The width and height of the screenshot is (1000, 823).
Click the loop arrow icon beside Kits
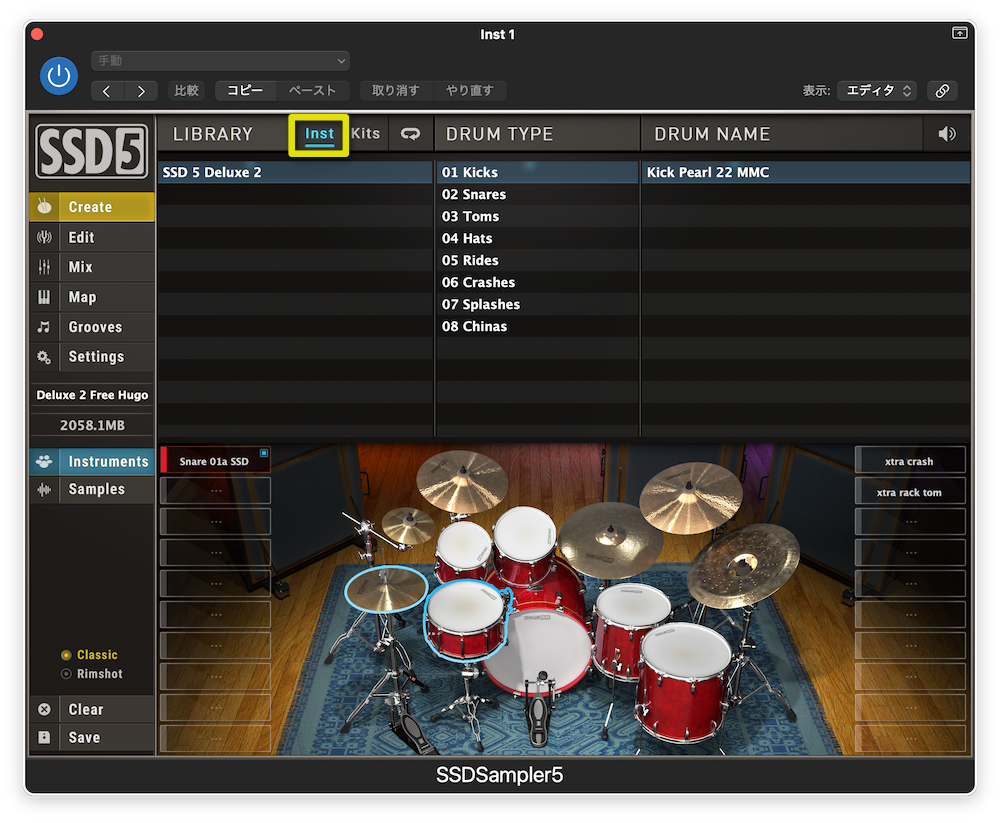410,133
